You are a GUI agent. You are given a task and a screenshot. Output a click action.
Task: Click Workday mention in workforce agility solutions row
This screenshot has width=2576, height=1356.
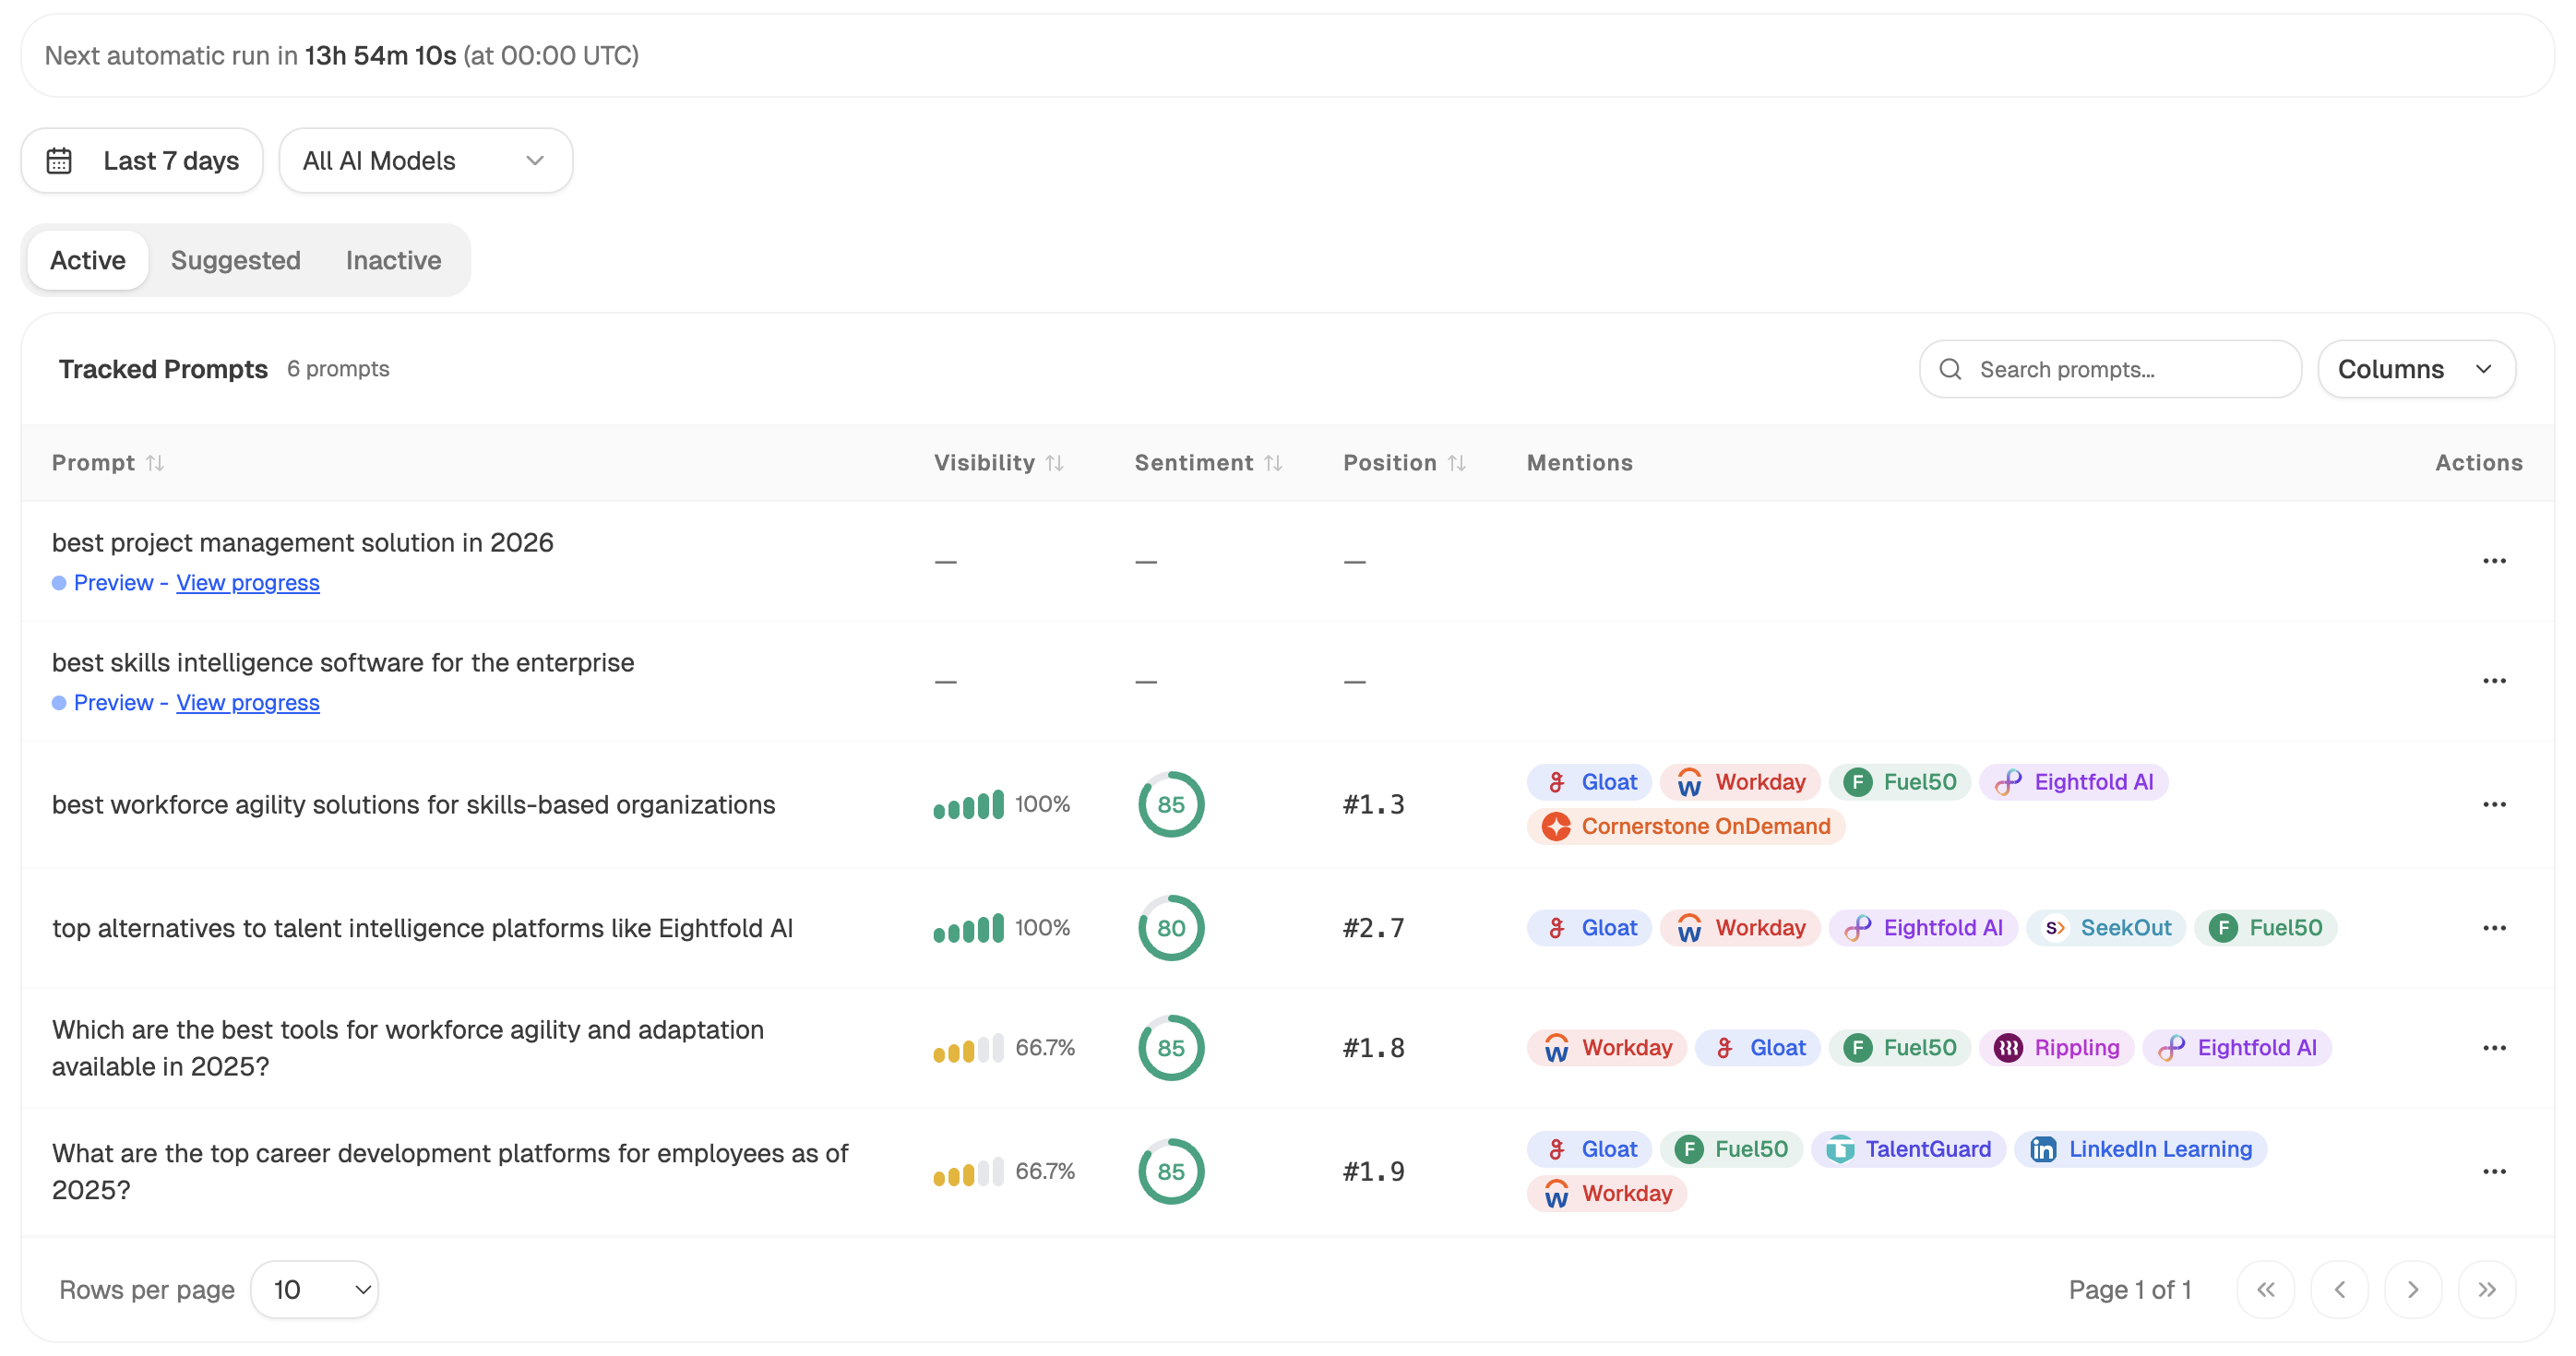coord(1740,782)
